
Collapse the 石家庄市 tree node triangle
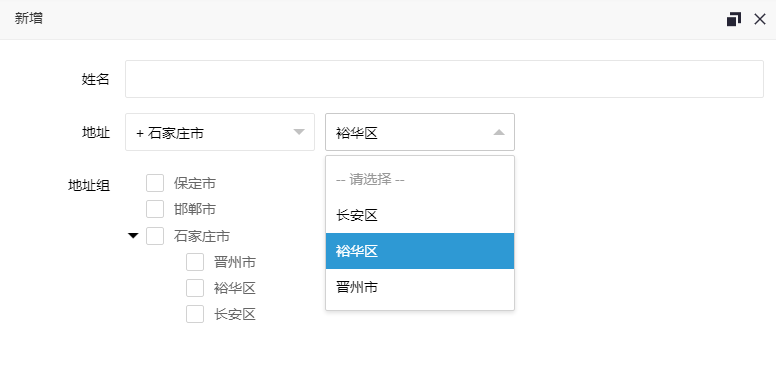click(133, 236)
